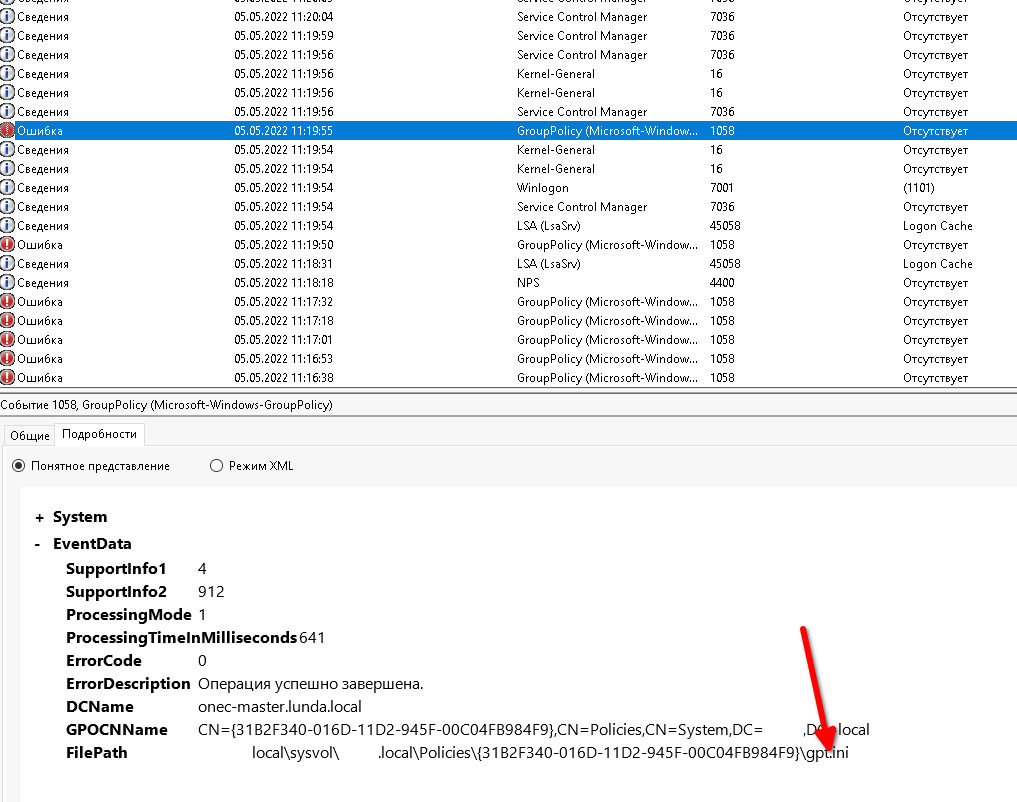Click the 'NPS' source cell
Screen dimensions: 1017x802
(529, 283)
